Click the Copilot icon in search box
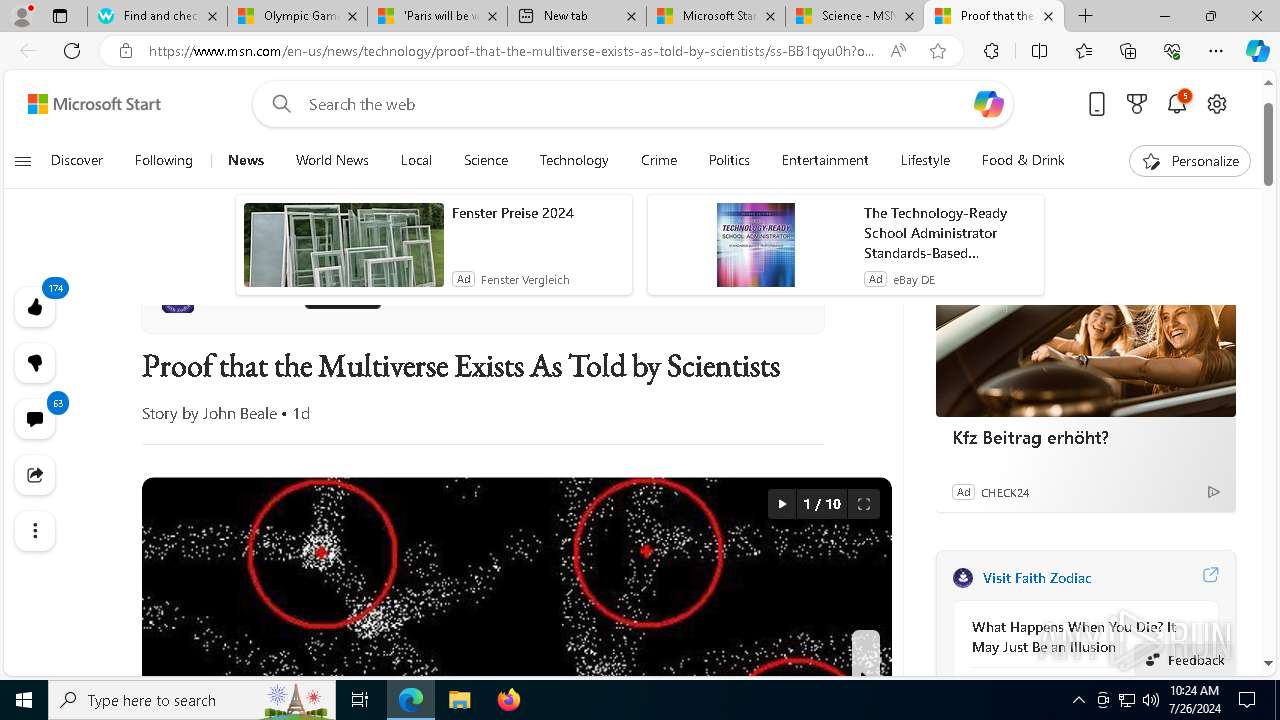Viewport: 1280px width, 720px height. (x=988, y=104)
